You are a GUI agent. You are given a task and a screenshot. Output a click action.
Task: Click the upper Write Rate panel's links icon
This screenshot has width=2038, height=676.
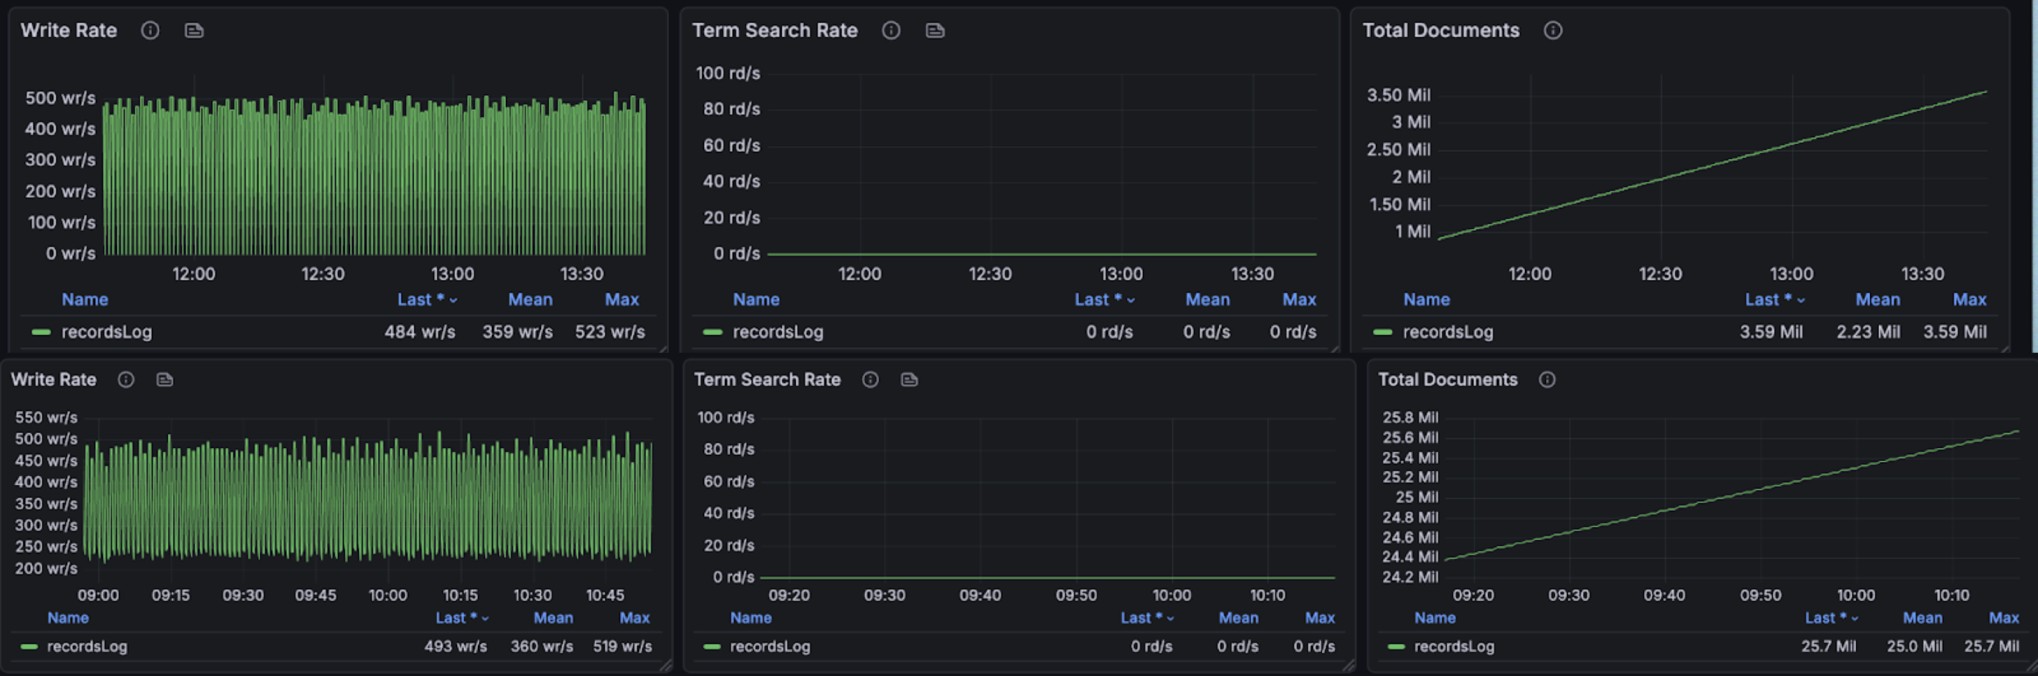click(194, 31)
